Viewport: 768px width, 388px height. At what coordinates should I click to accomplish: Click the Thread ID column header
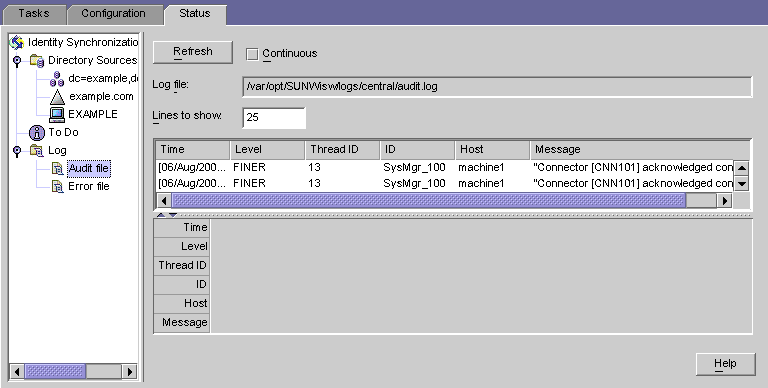[x=343, y=150]
